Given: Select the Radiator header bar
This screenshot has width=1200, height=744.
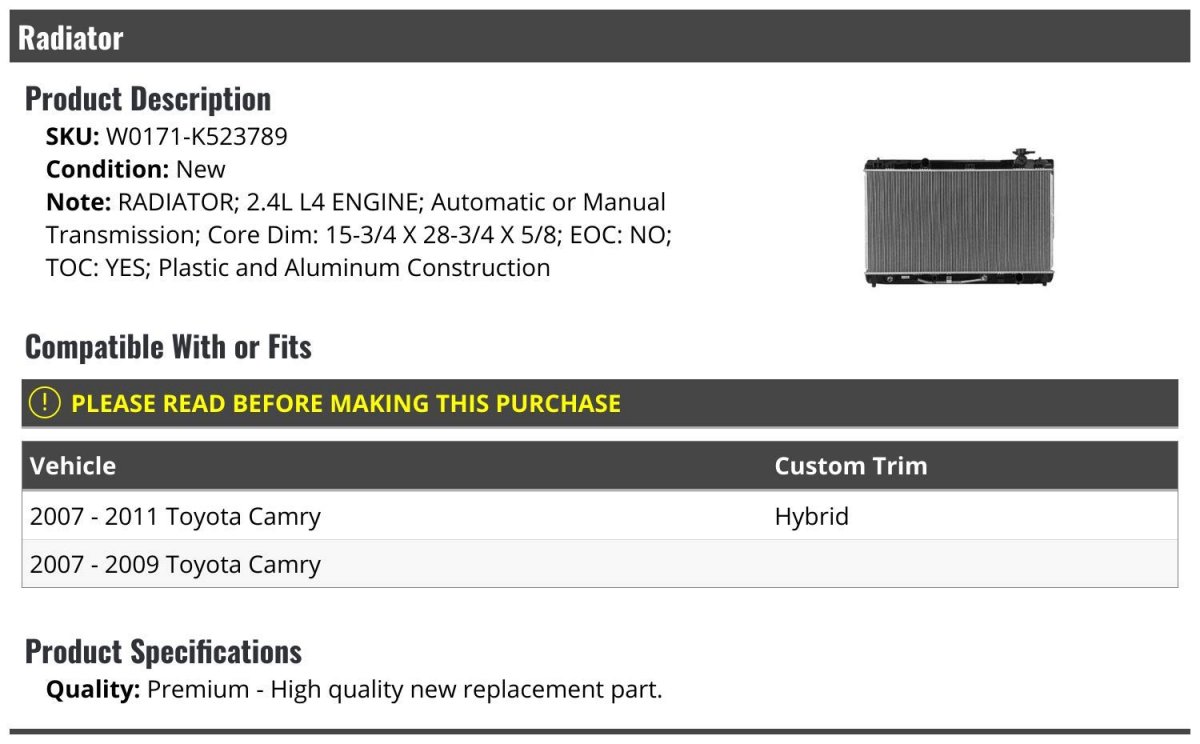Looking at the screenshot, I should coord(600,37).
